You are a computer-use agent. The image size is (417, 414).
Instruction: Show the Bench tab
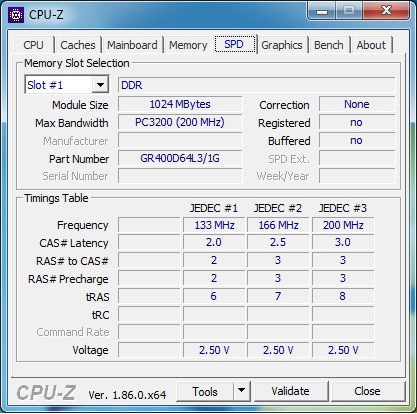[x=329, y=45]
